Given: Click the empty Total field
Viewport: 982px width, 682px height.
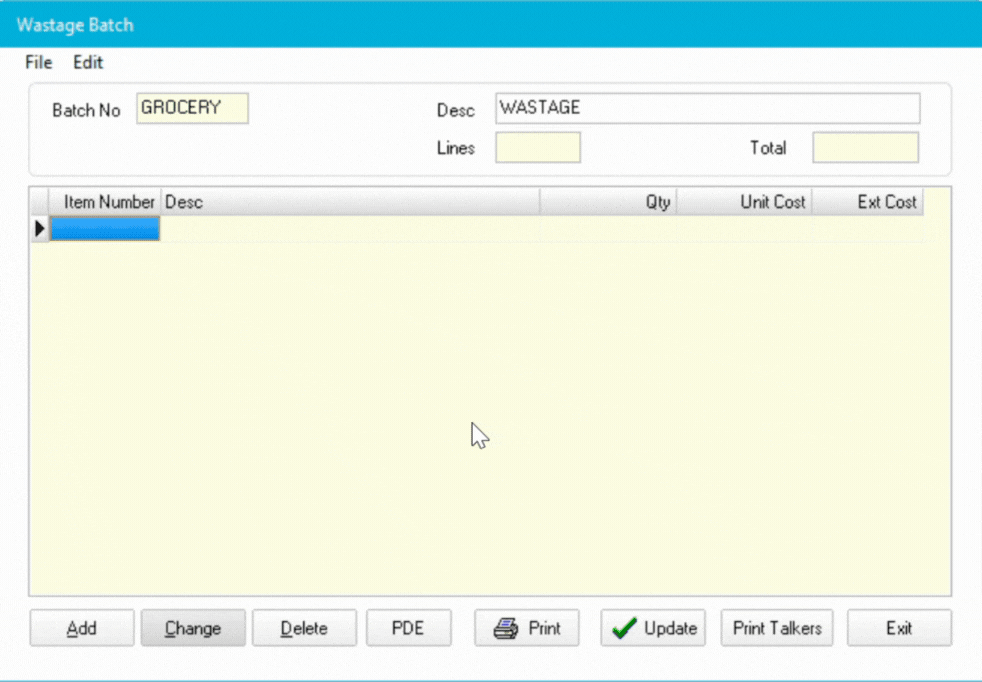Looking at the screenshot, I should (x=865, y=147).
